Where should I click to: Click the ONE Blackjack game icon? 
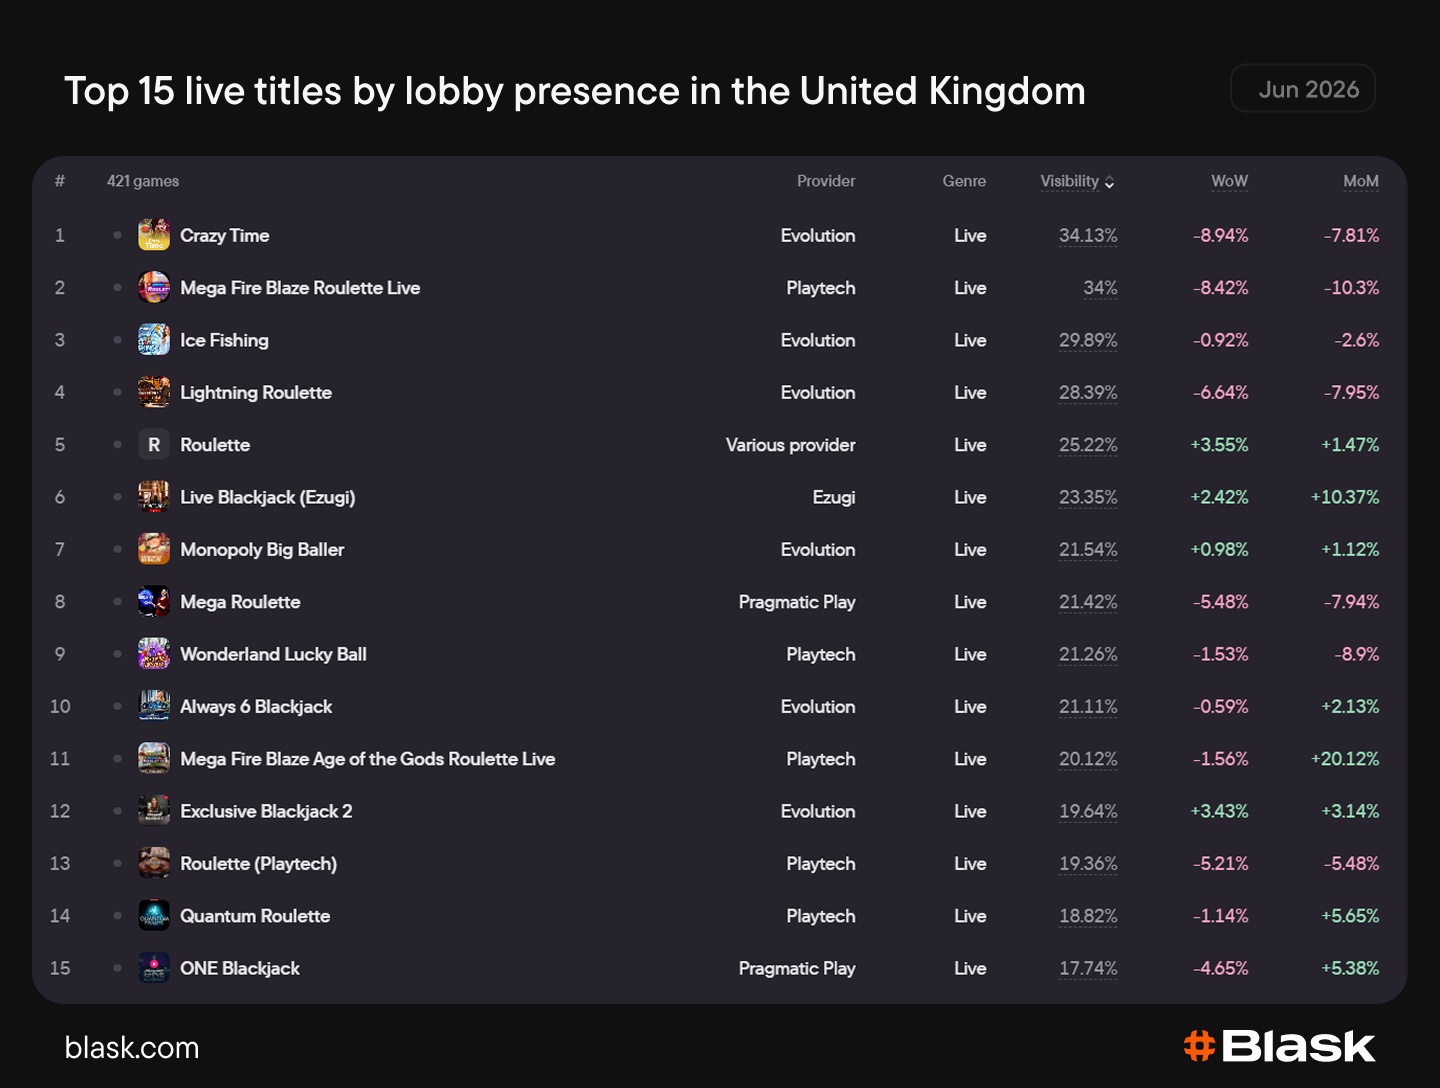[154, 968]
